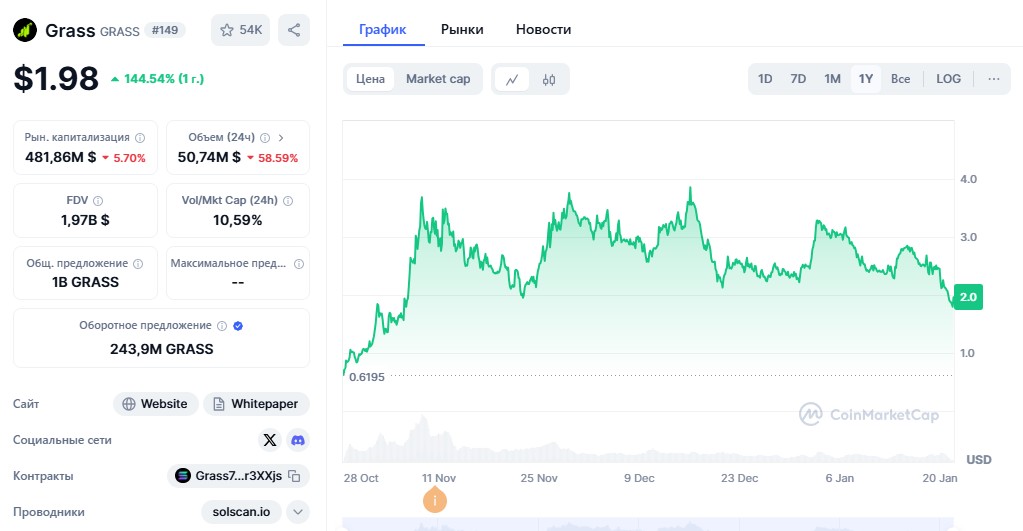Copy the Grass7...r3XXjs contract address
Screen dimensions: 1023x531
click(294, 476)
